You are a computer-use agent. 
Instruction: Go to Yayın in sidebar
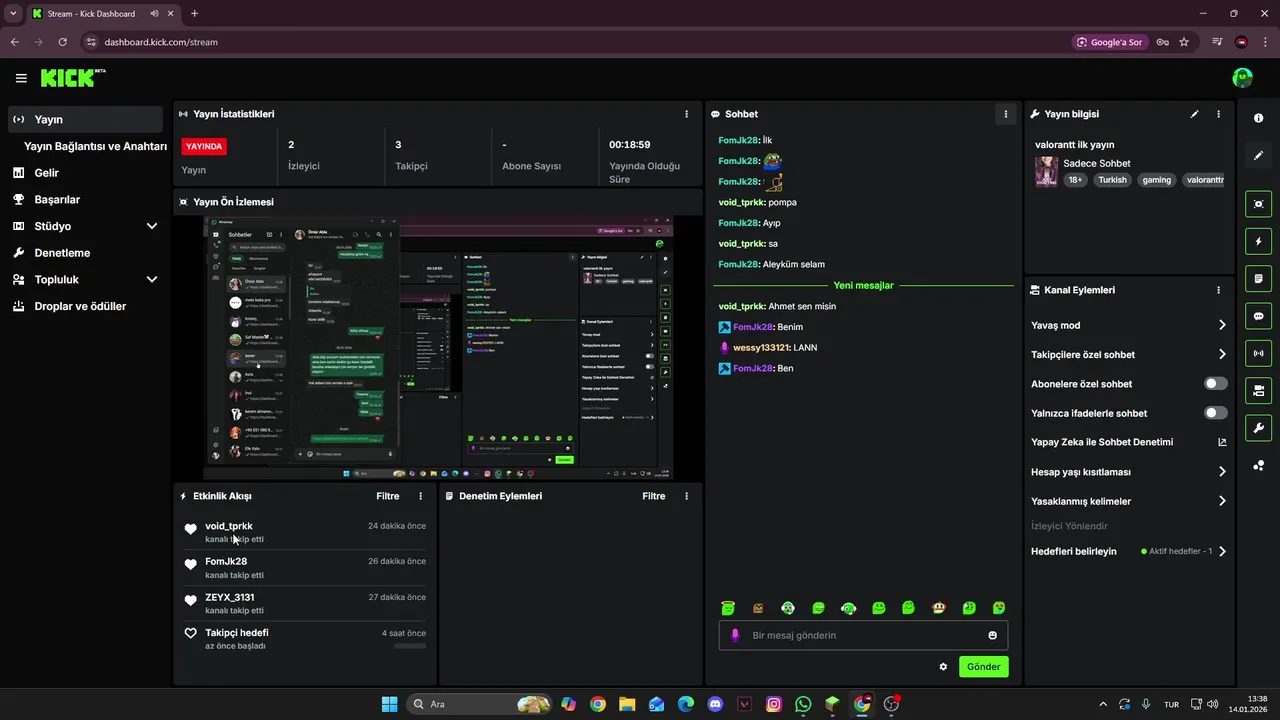pos(85,119)
